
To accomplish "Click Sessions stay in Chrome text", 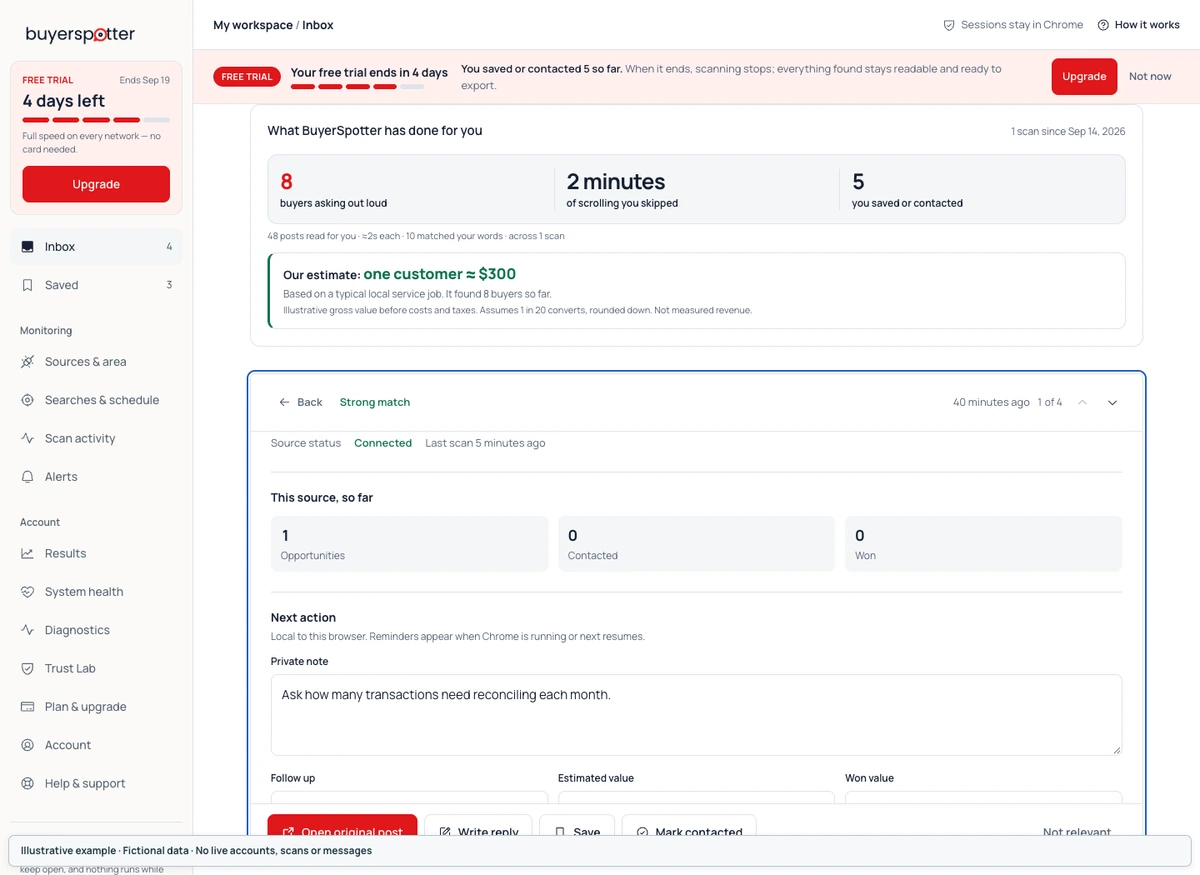I will click(1022, 25).
